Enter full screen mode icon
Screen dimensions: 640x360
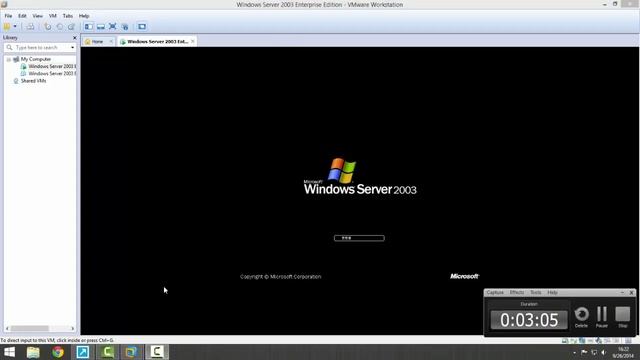113,27
